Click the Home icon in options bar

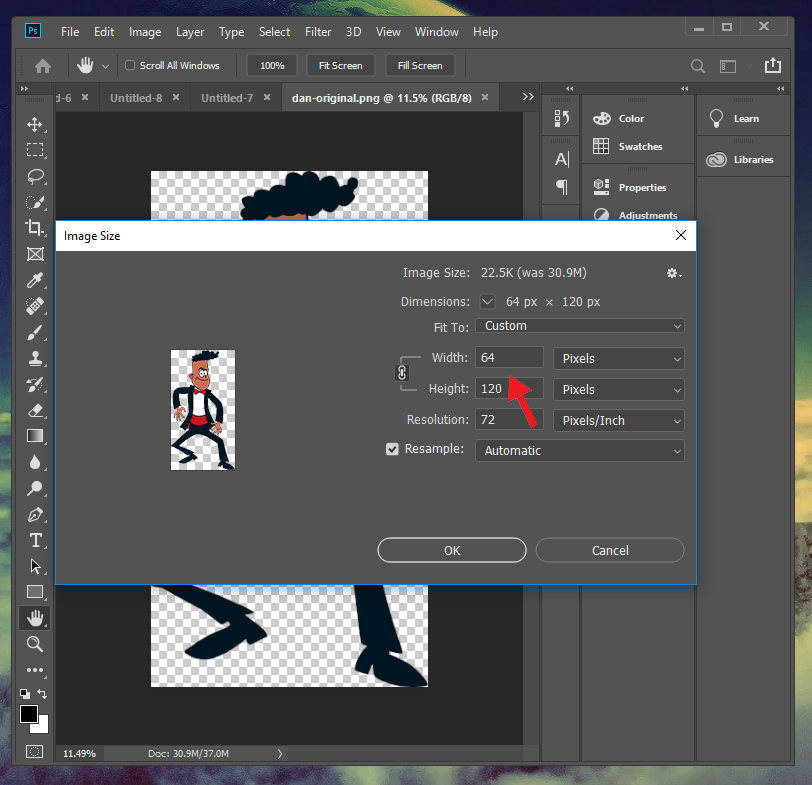tap(42, 66)
